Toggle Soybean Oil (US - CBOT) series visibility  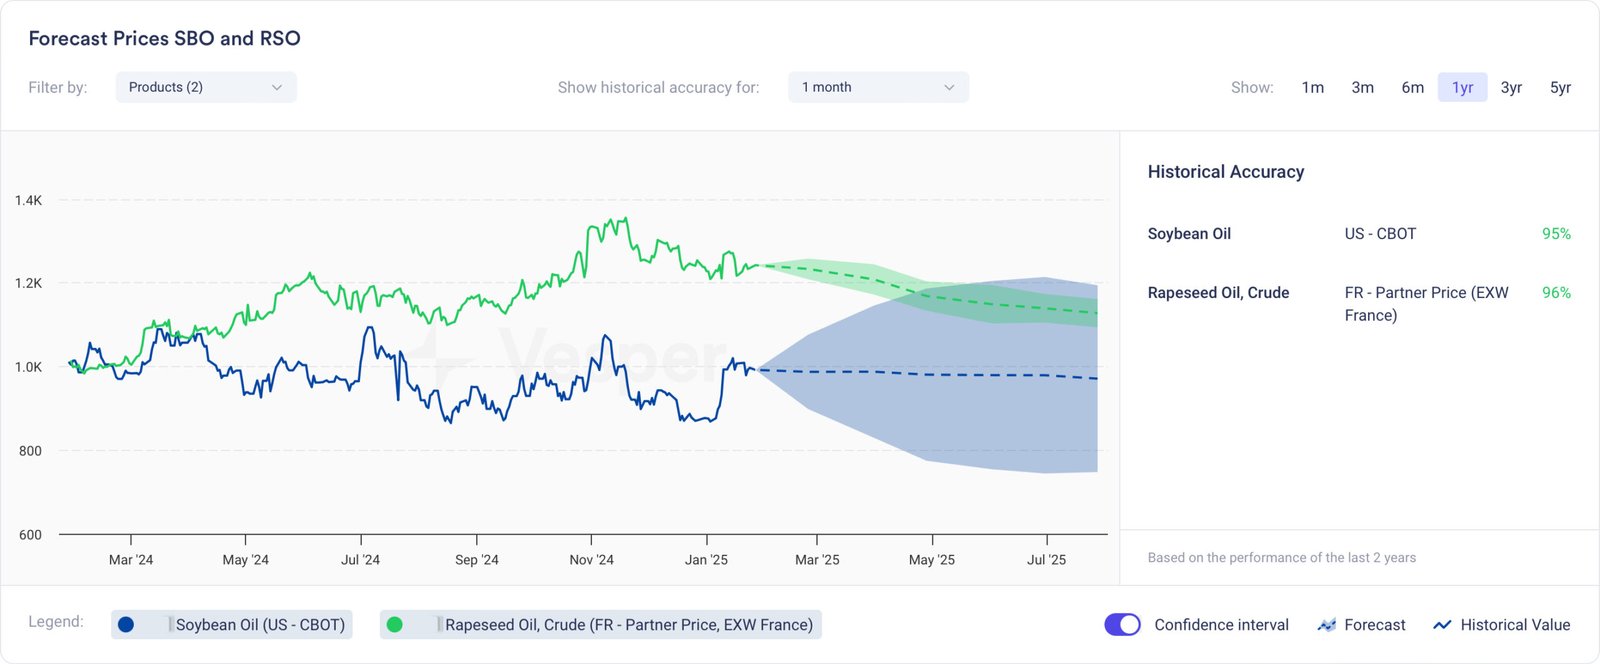260,625
